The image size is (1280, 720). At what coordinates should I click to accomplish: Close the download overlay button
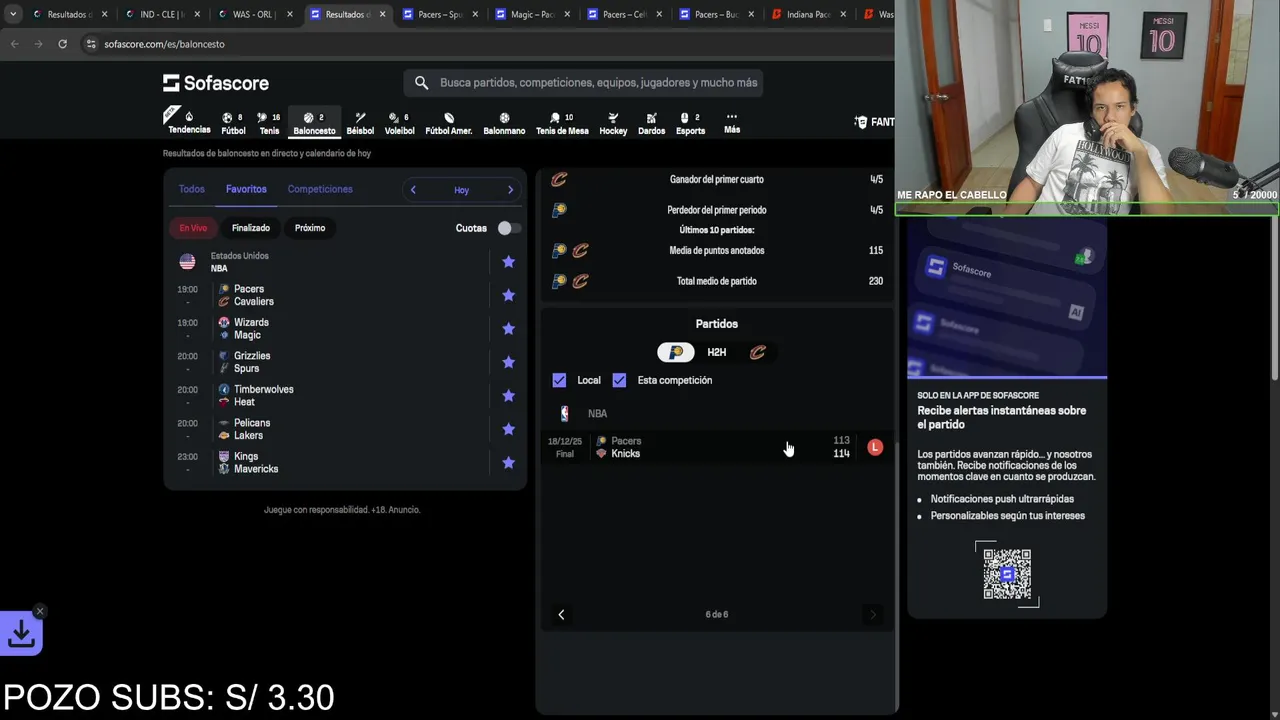40,611
